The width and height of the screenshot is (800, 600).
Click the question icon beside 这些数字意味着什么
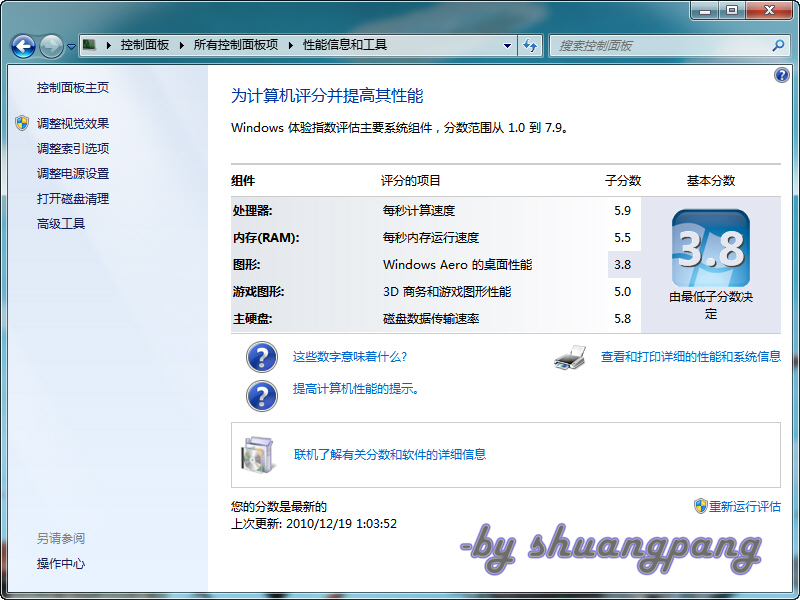click(x=262, y=357)
